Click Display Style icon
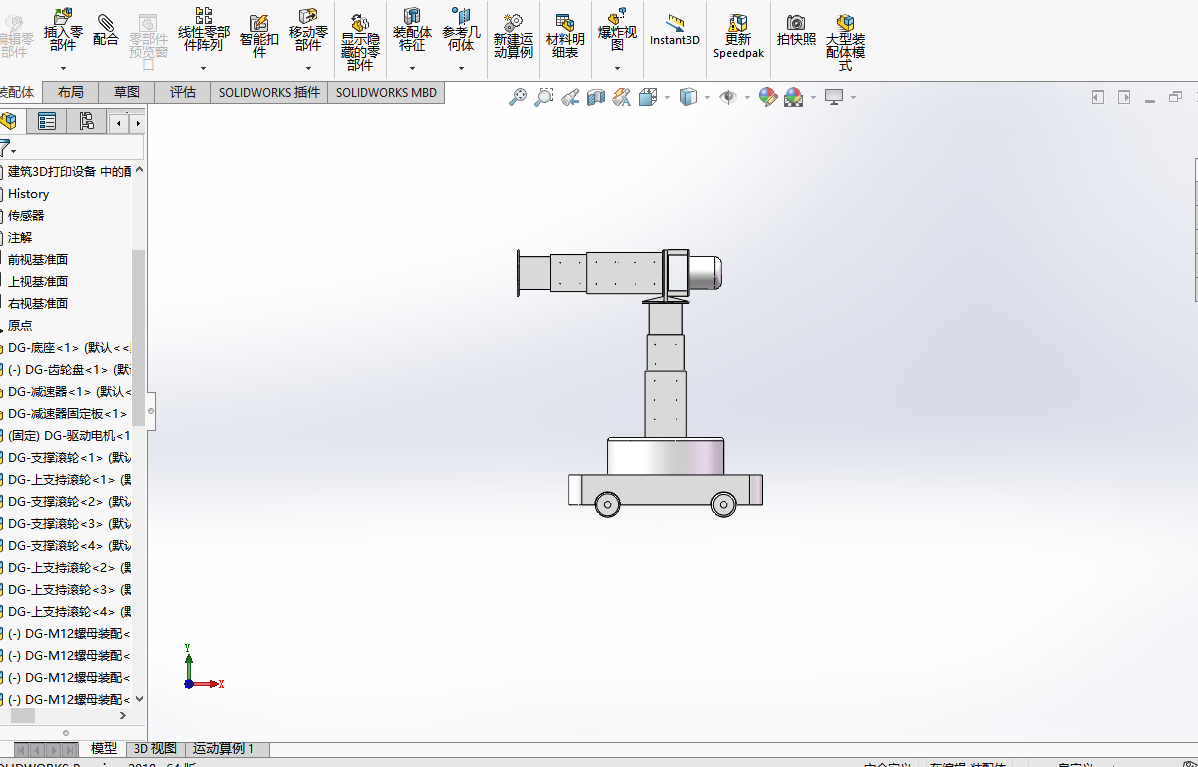This screenshot has width=1198, height=767. (688, 97)
